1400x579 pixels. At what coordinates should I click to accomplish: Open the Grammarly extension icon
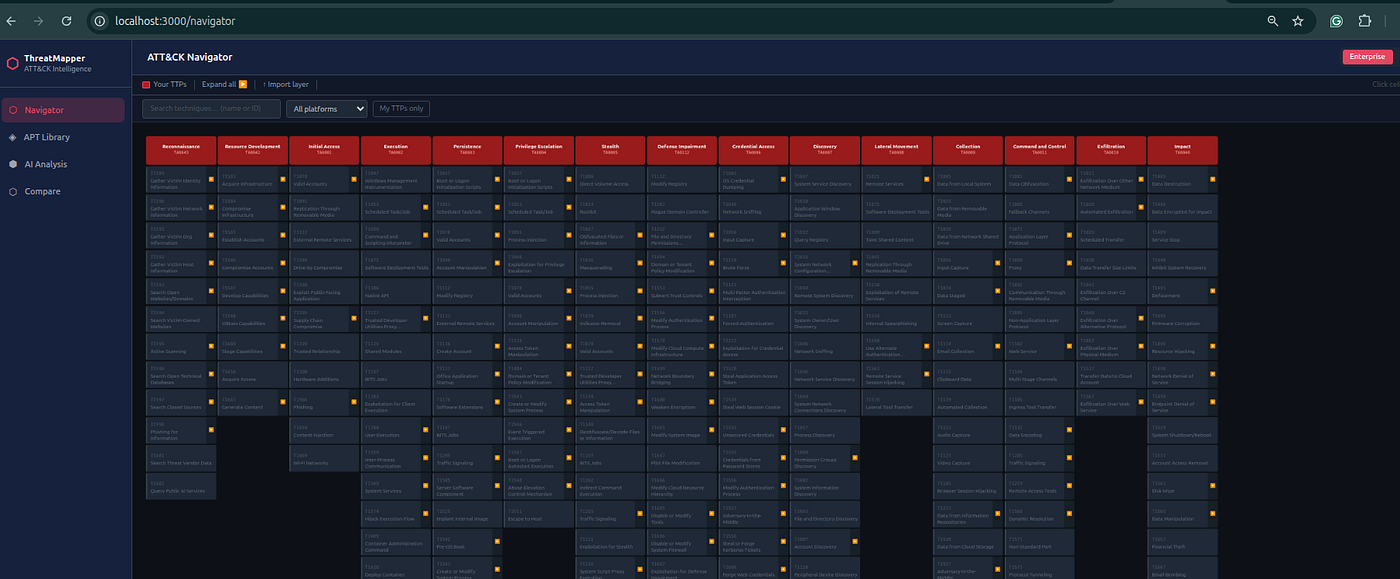pos(1336,20)
